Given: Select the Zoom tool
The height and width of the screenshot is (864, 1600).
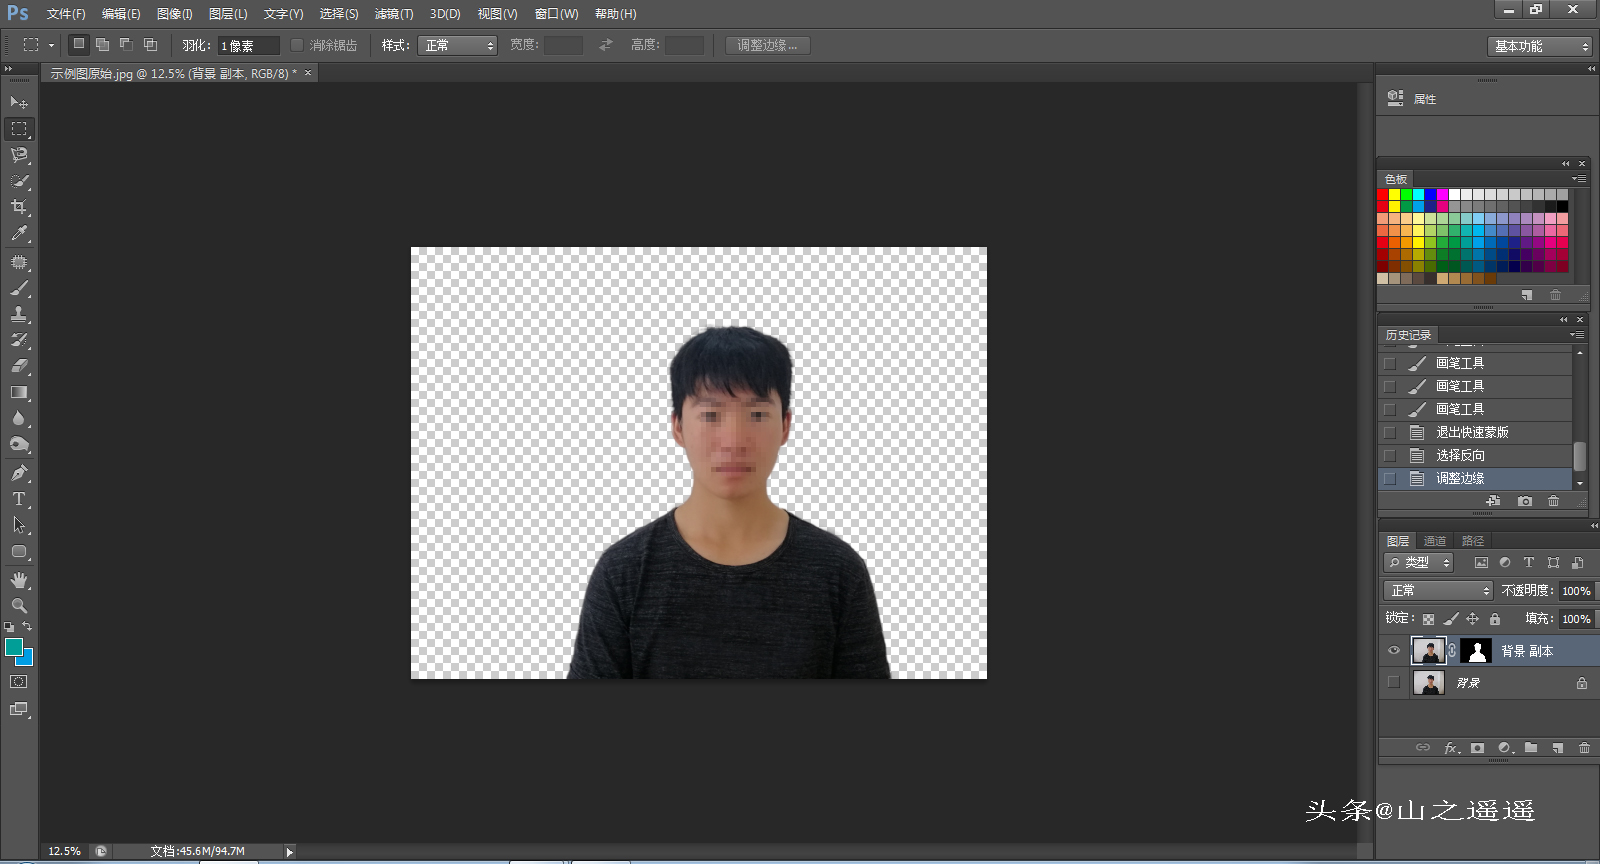Looking at the screenshot, I should pos(18,606).
